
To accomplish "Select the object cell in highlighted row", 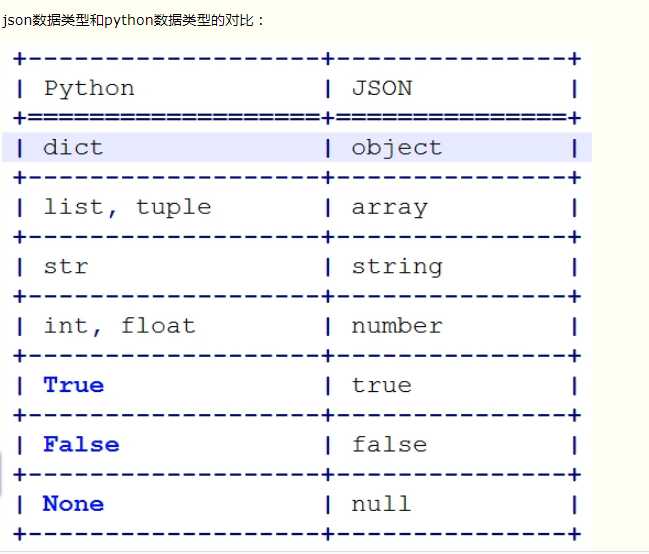I will (x=396, y=148).
